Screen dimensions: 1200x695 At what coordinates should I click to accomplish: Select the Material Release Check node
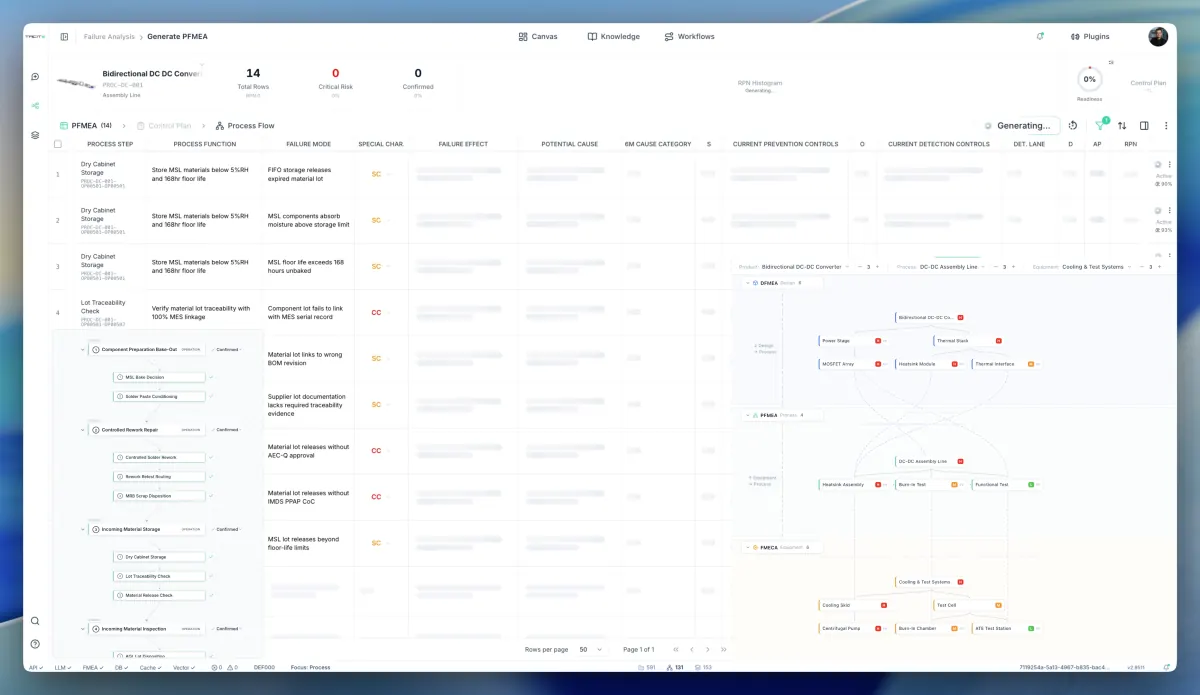(159, 595)
